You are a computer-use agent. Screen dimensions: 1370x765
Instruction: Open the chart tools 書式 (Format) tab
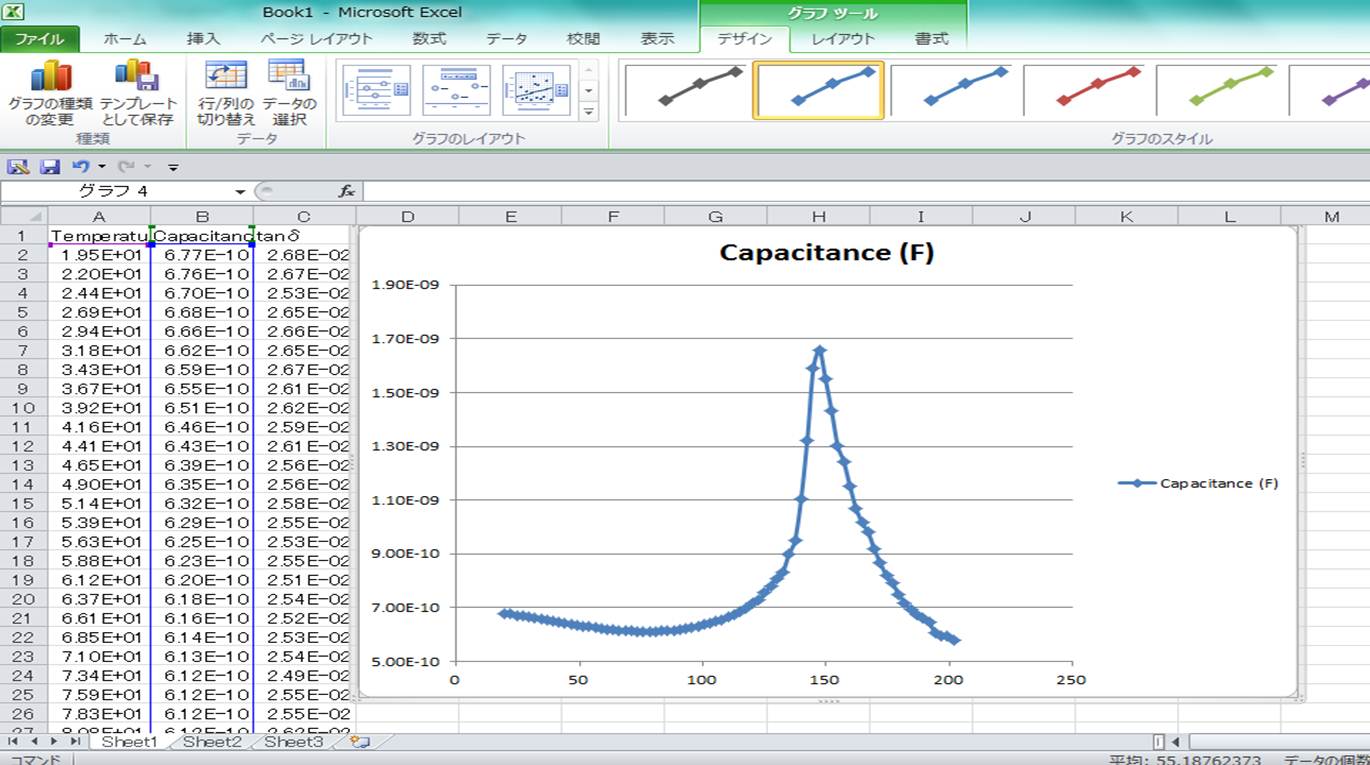[x=932, y=39]
